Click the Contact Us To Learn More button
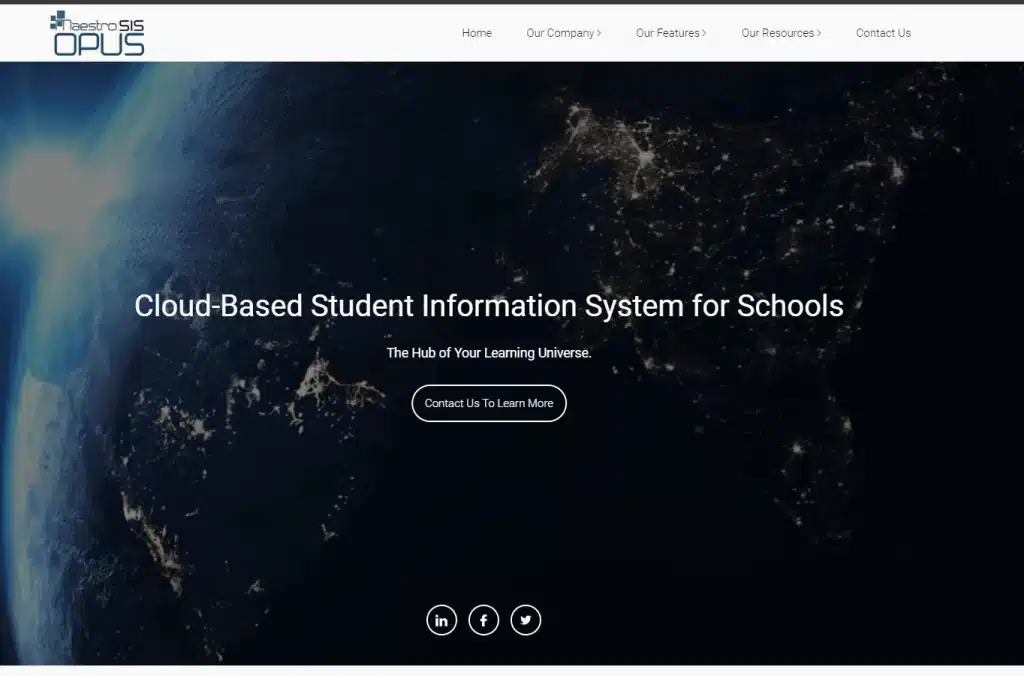Screen dimensions: 1024x676 (489, 403)
